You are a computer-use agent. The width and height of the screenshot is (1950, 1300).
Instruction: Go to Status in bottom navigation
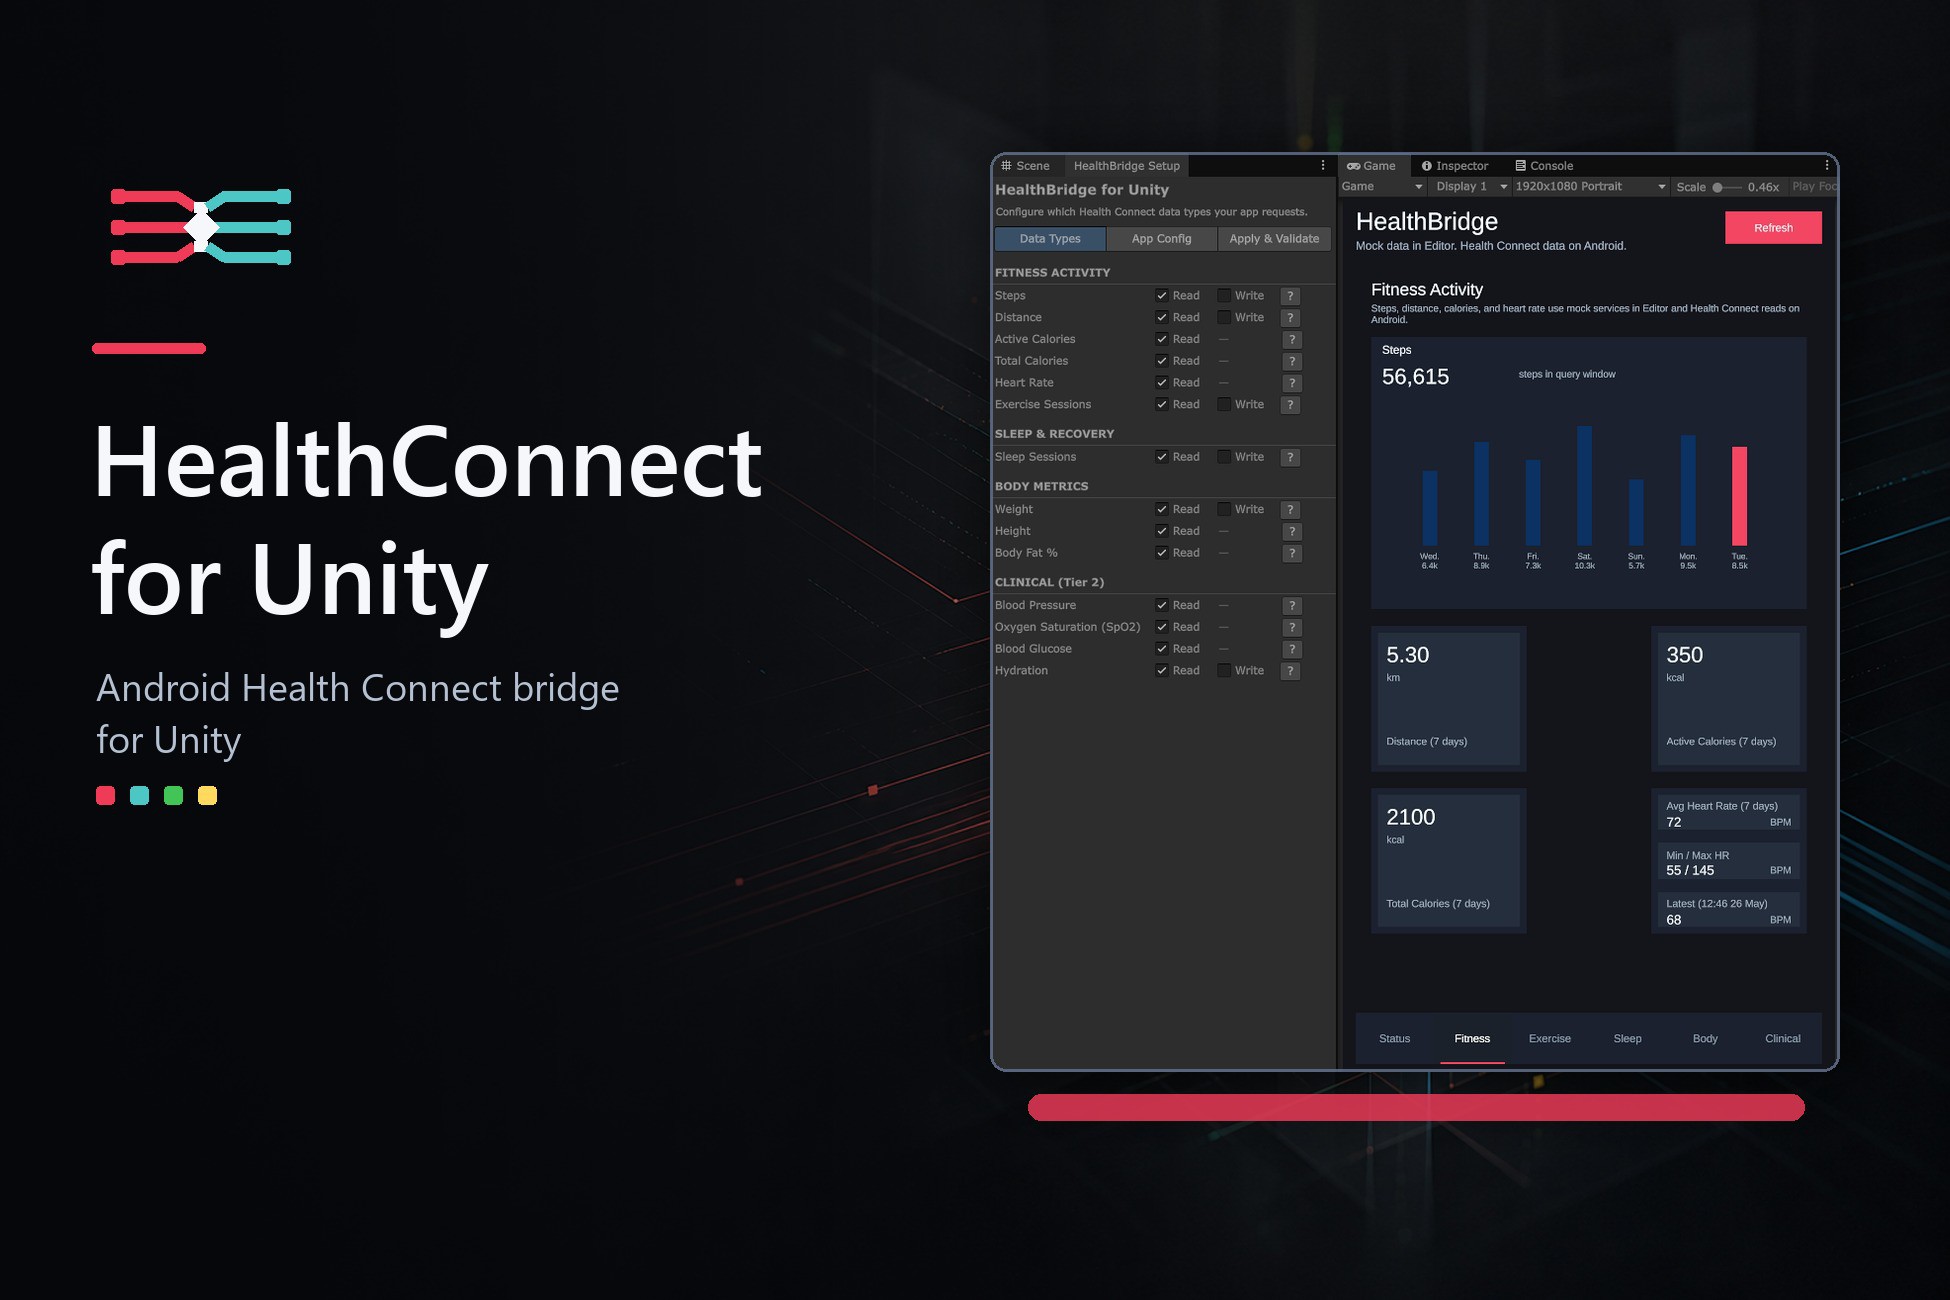pos(1394,1039)
